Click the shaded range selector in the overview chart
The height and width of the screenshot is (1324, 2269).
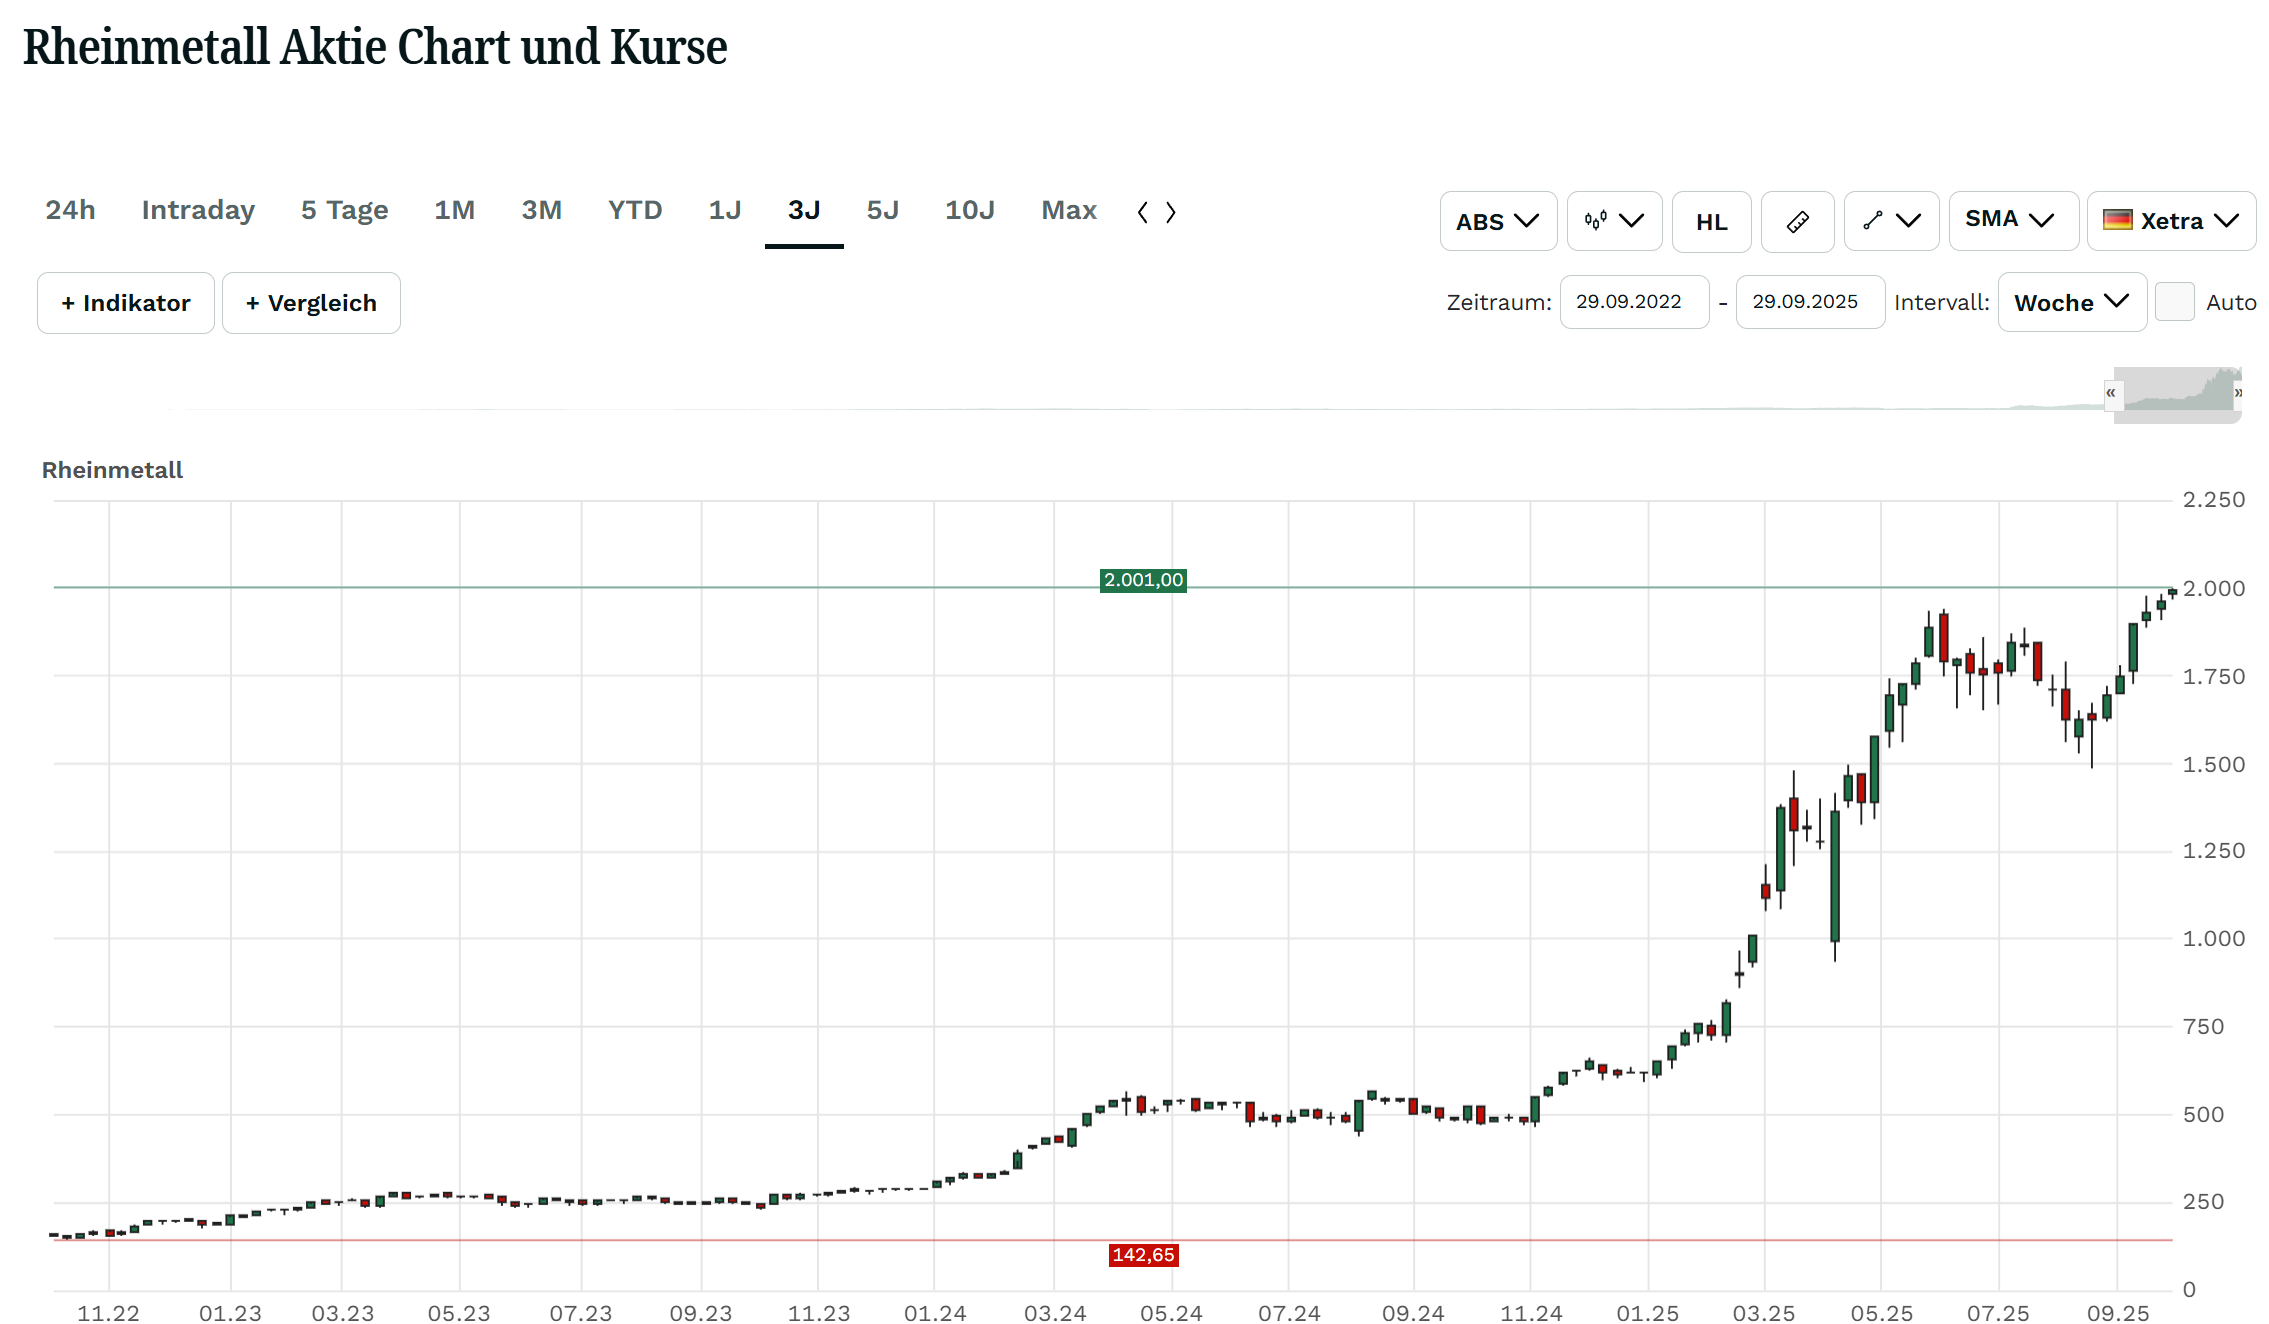point(2177,395)
